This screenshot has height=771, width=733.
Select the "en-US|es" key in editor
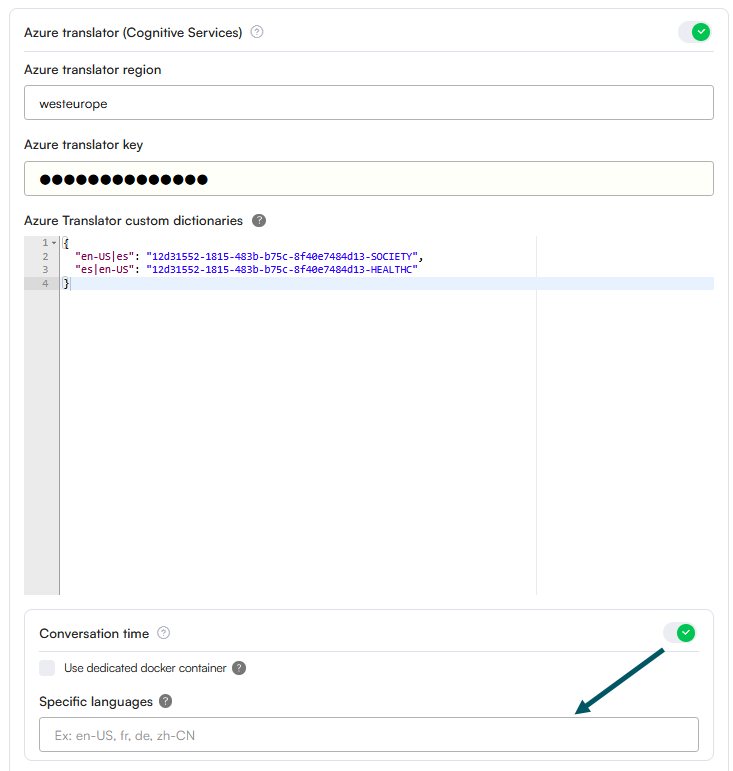pyautogui.click(x=104, y=257)
